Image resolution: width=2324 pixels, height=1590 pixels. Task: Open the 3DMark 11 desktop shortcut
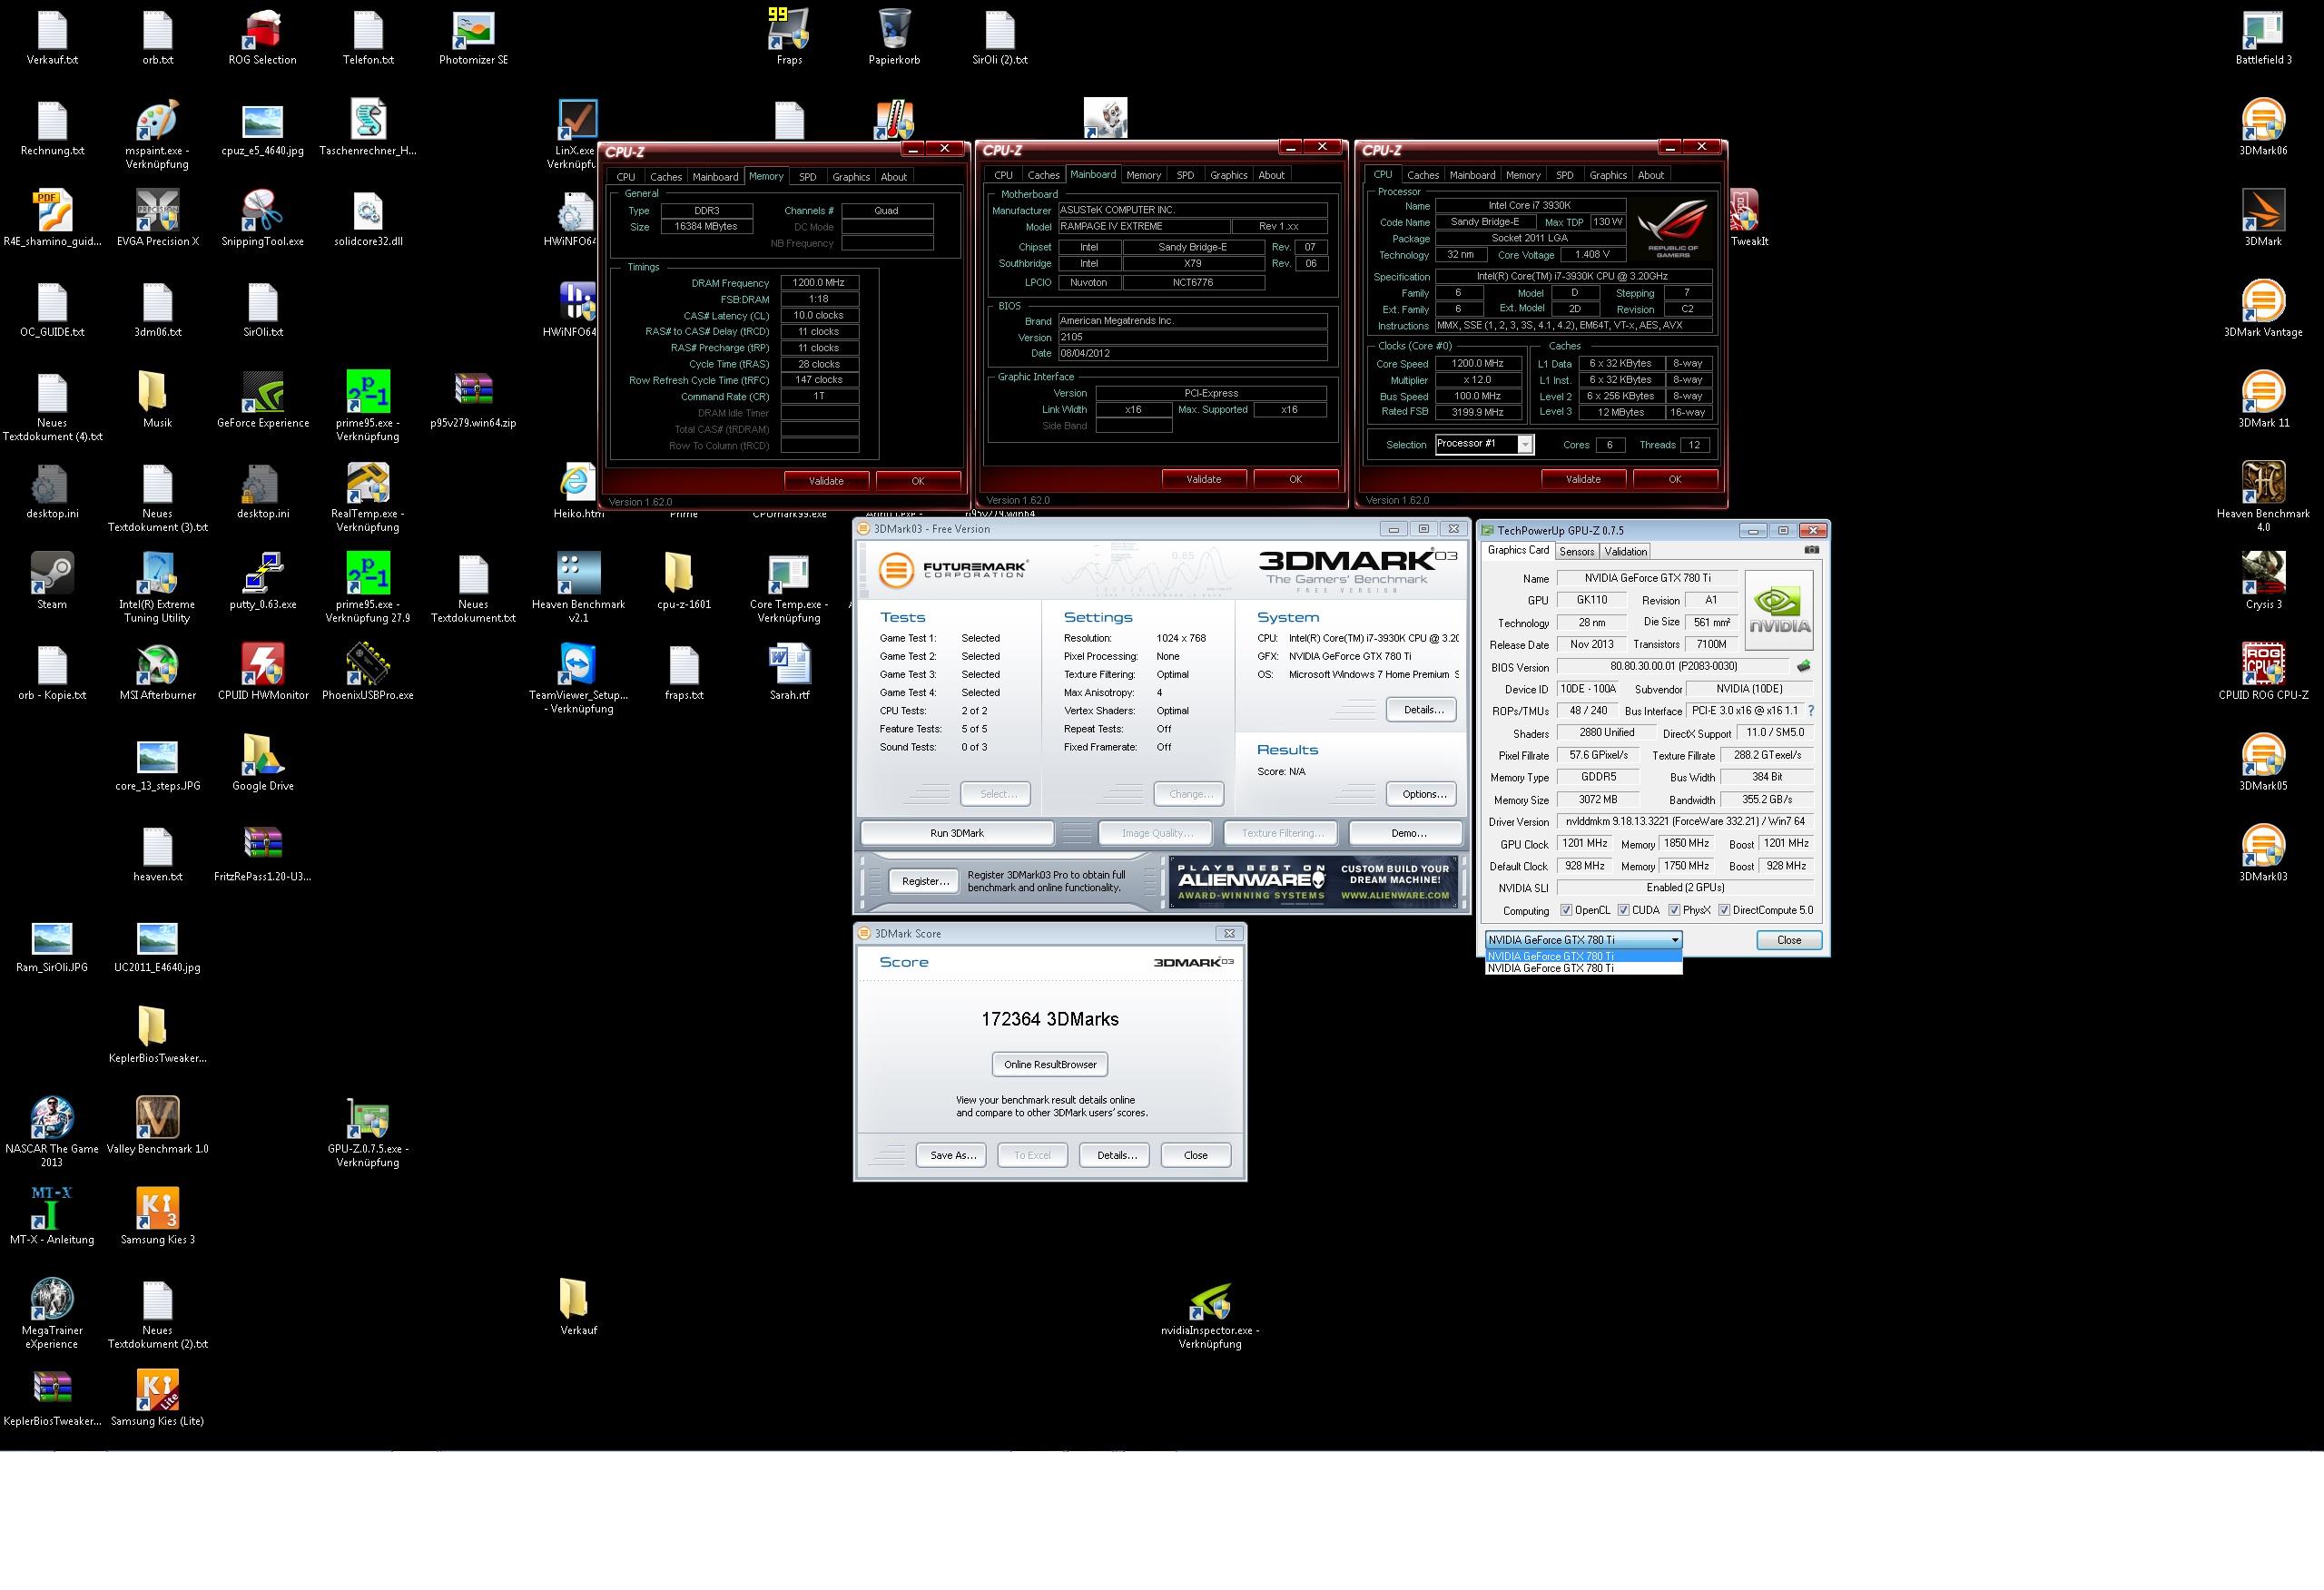2263,400
